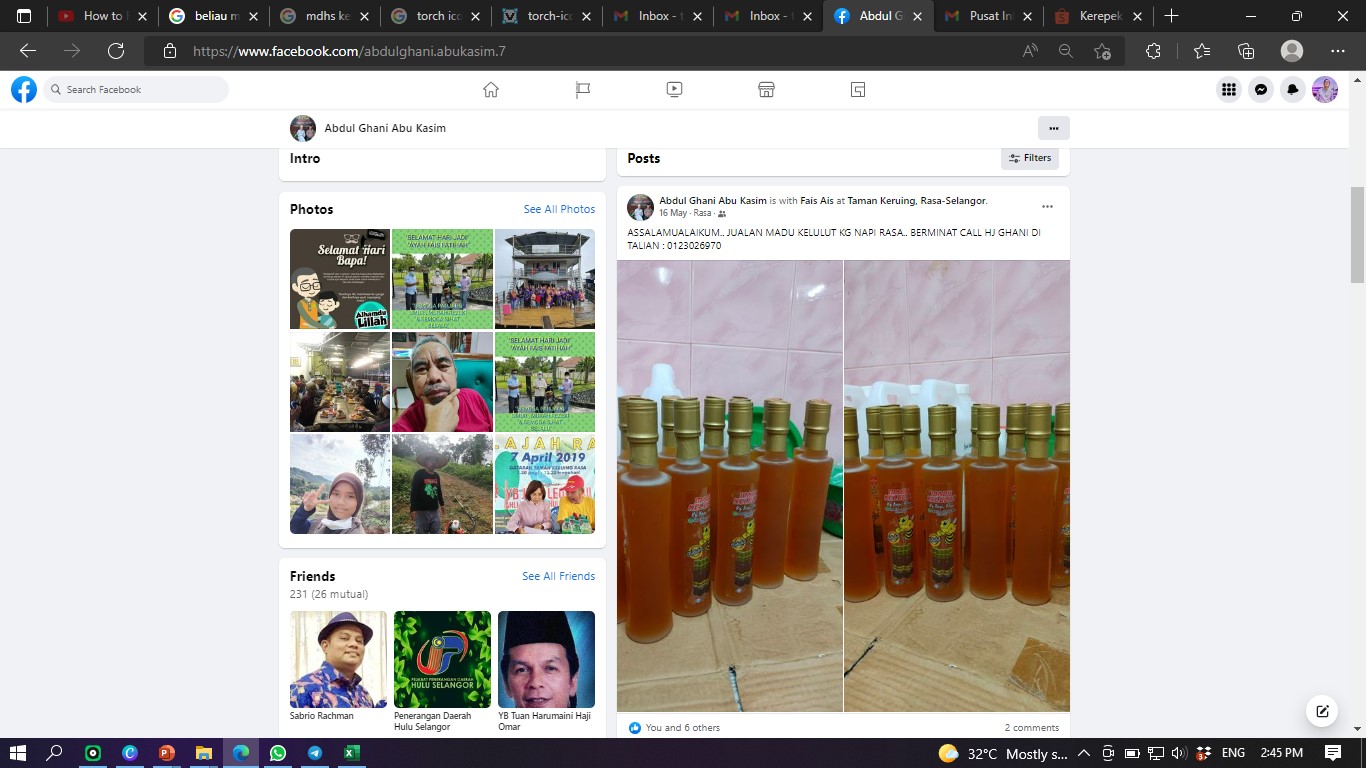The height and width of the screenshot is (768, 1366).
Task: Open the Selamat Hari Bapa photo thumbnail
Action: (x=340, y=279)
